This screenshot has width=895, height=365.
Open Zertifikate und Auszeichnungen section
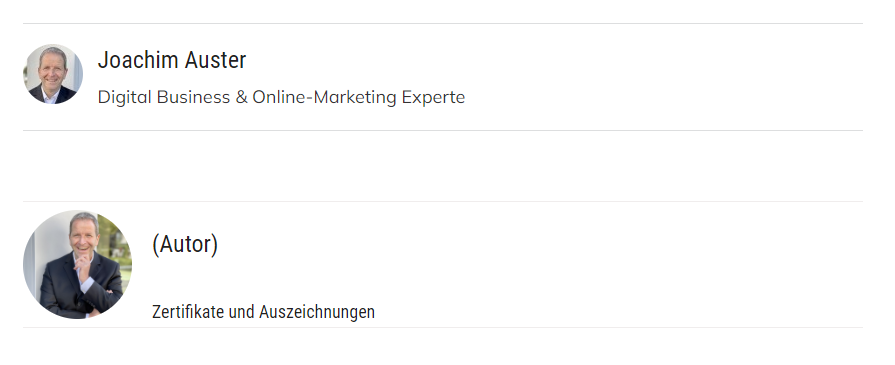click(263, 312)
